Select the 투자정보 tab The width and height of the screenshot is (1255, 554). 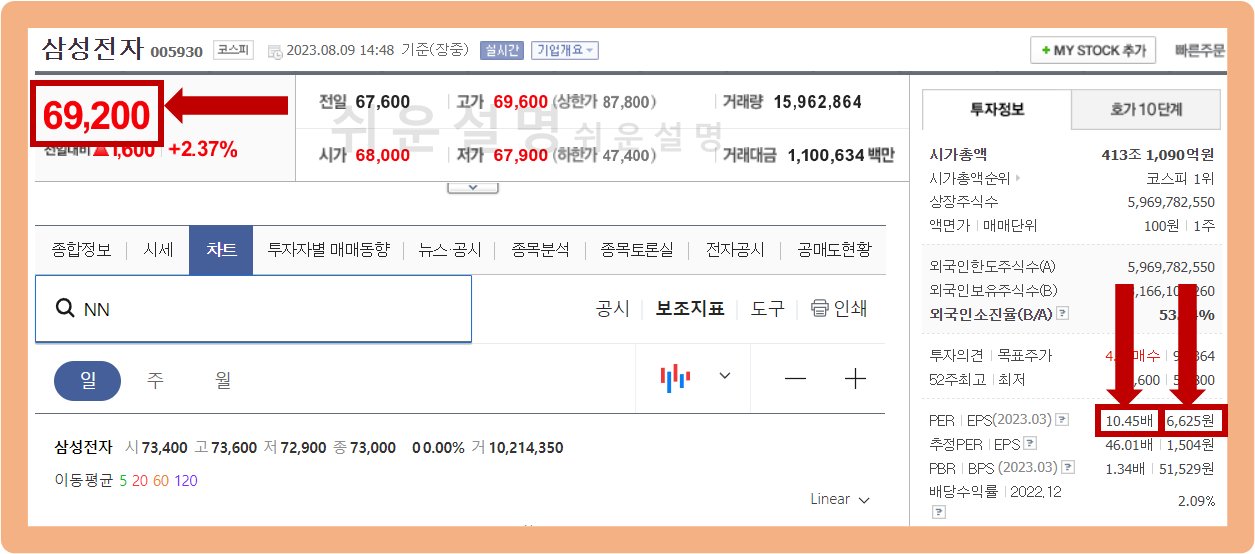(x=997, y=109)
